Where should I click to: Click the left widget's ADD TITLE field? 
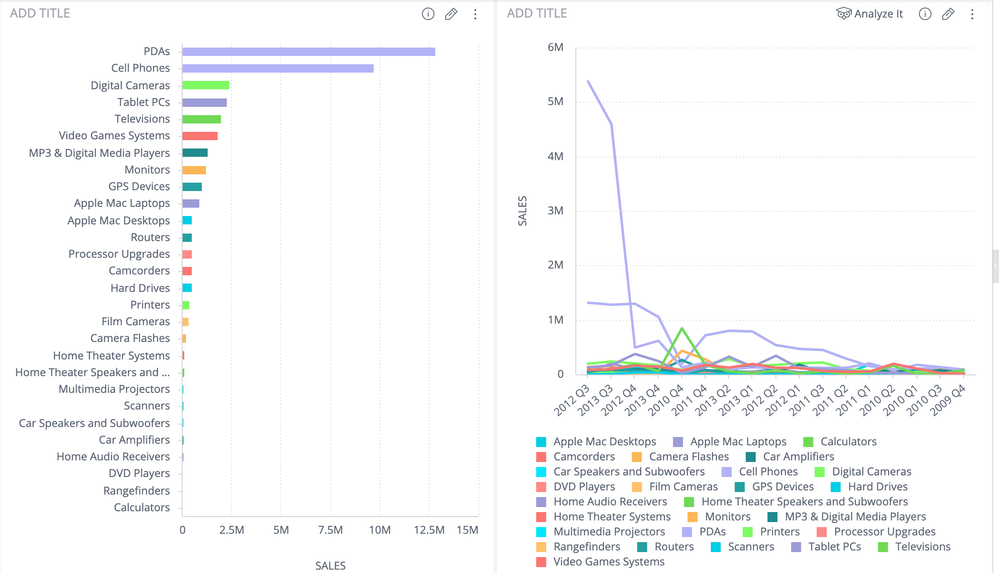[x=40, y=14]
